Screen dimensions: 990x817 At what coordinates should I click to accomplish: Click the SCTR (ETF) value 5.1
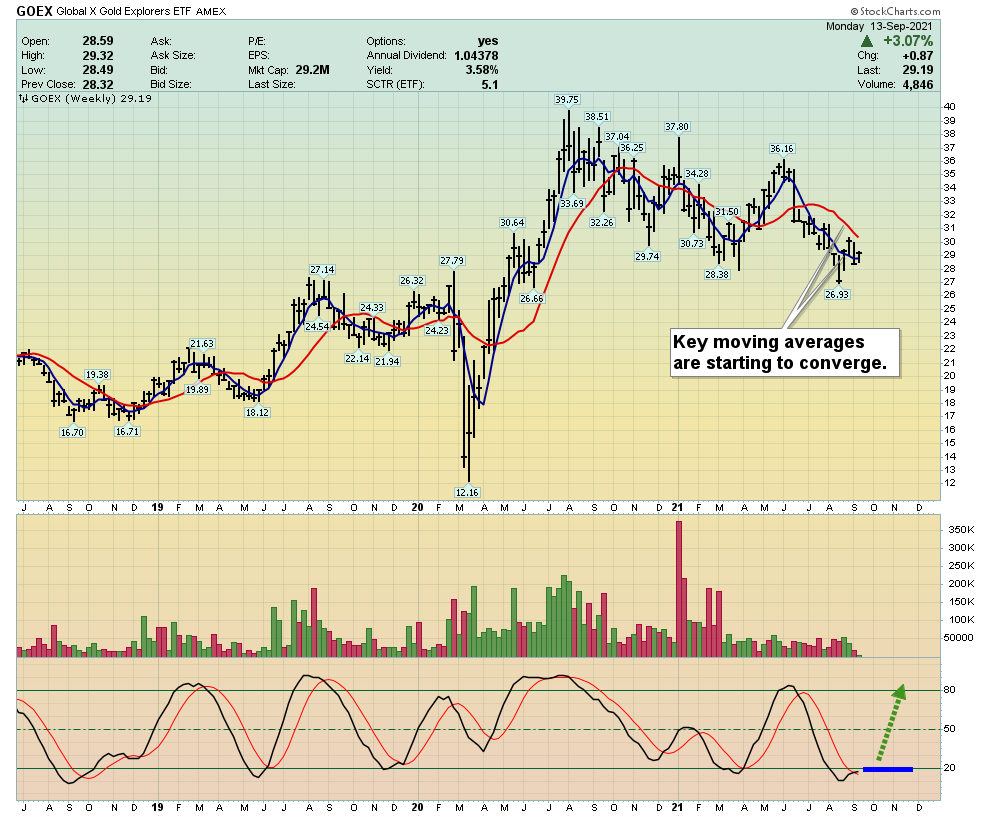point(490,85)
